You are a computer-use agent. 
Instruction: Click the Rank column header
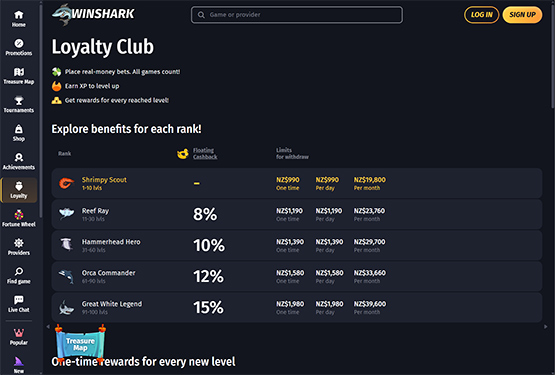(x=64, y=153)
